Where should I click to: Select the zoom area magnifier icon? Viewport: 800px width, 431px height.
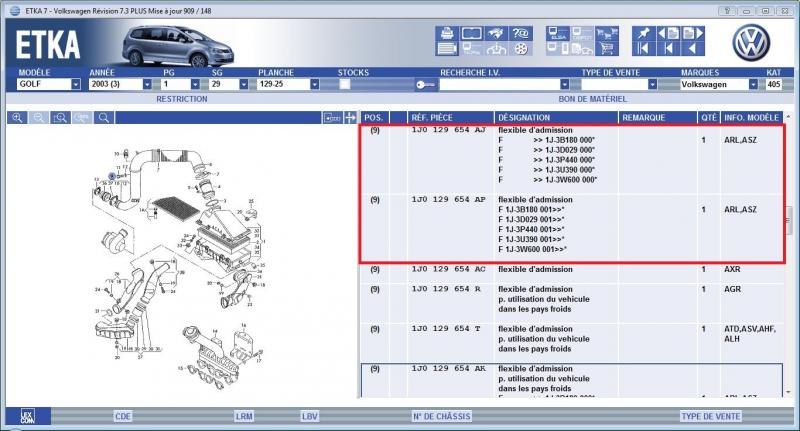(x=60, y=118)
